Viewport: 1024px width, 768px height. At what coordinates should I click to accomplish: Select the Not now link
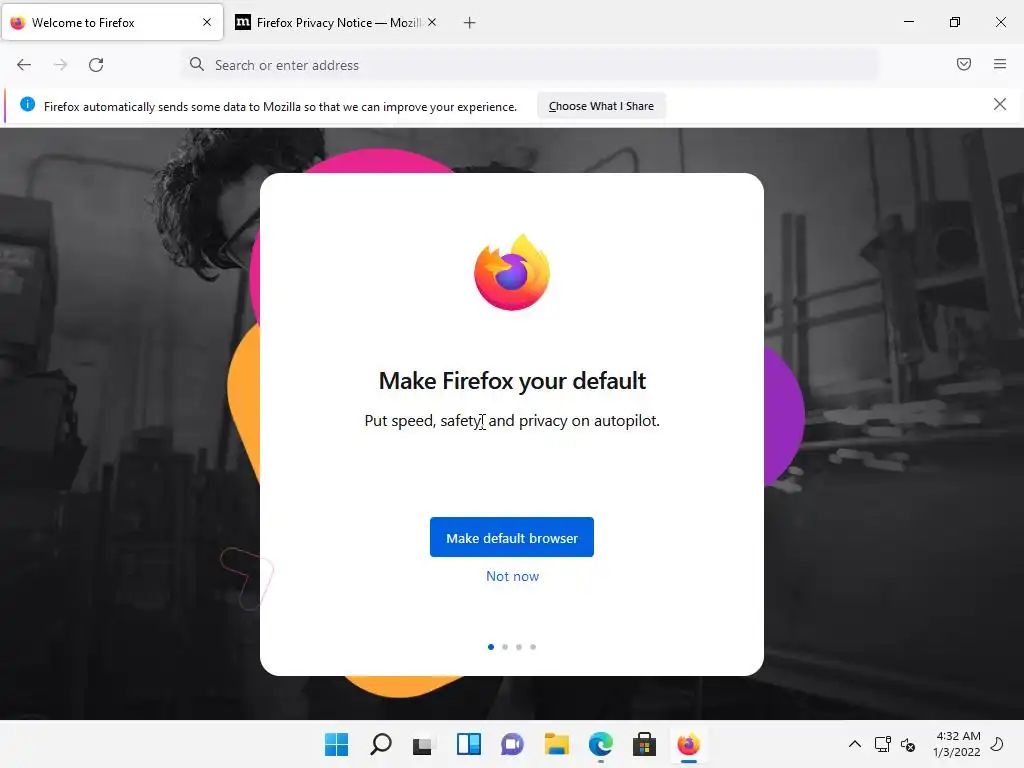(x=512, y=576)
